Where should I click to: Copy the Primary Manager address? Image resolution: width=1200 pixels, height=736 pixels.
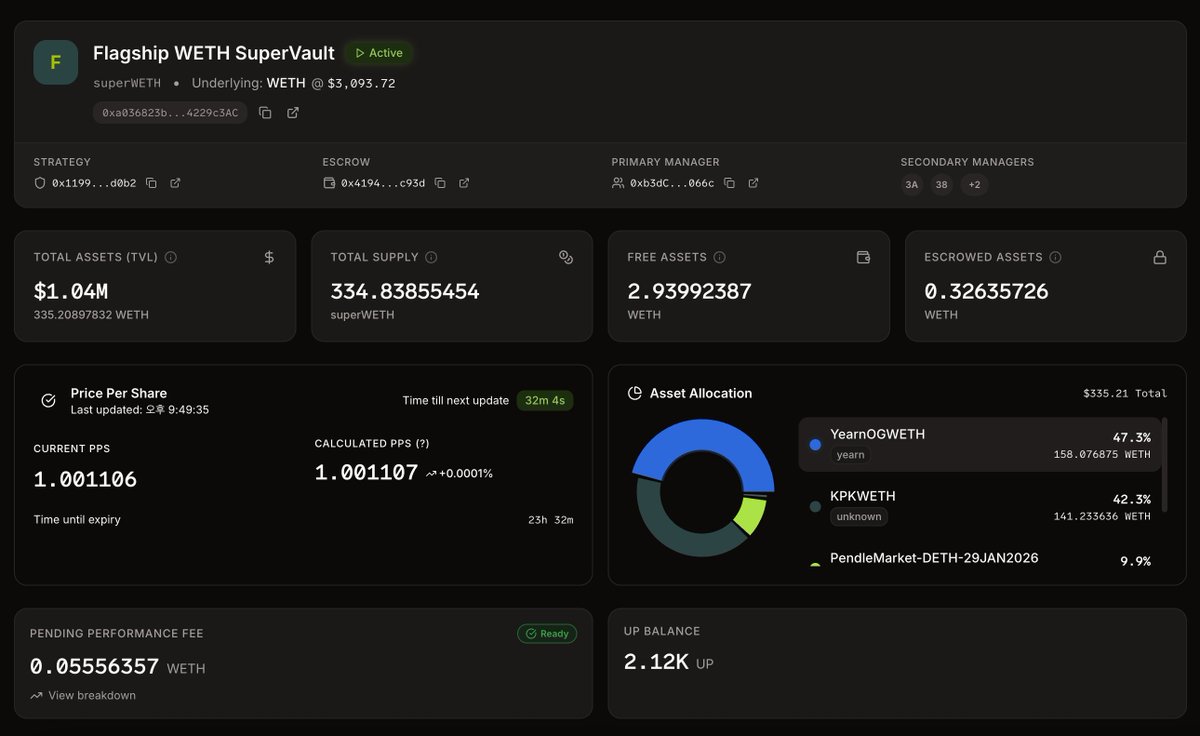pos(729,184)
